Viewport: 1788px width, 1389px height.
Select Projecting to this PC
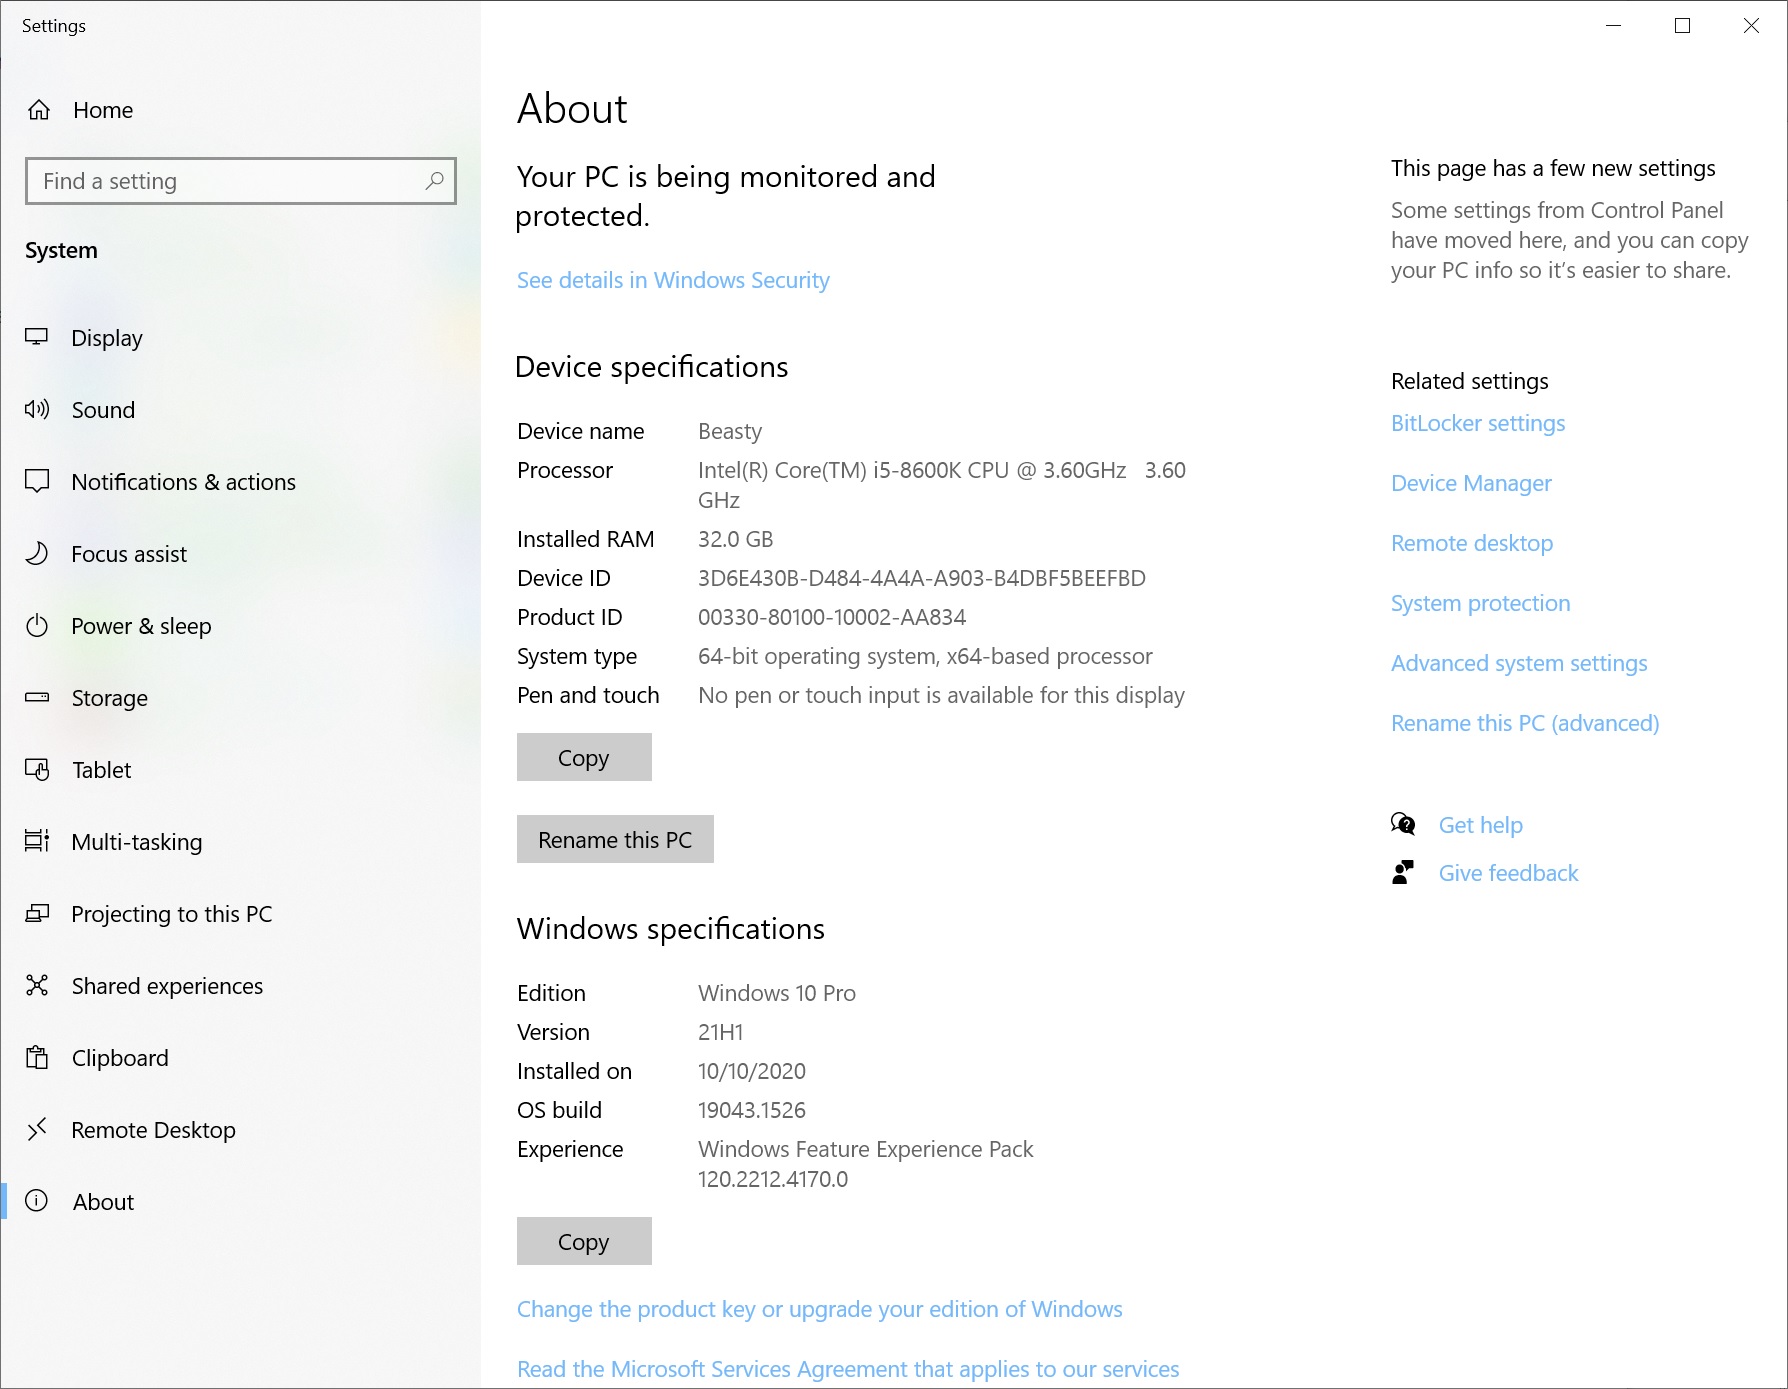171,914
